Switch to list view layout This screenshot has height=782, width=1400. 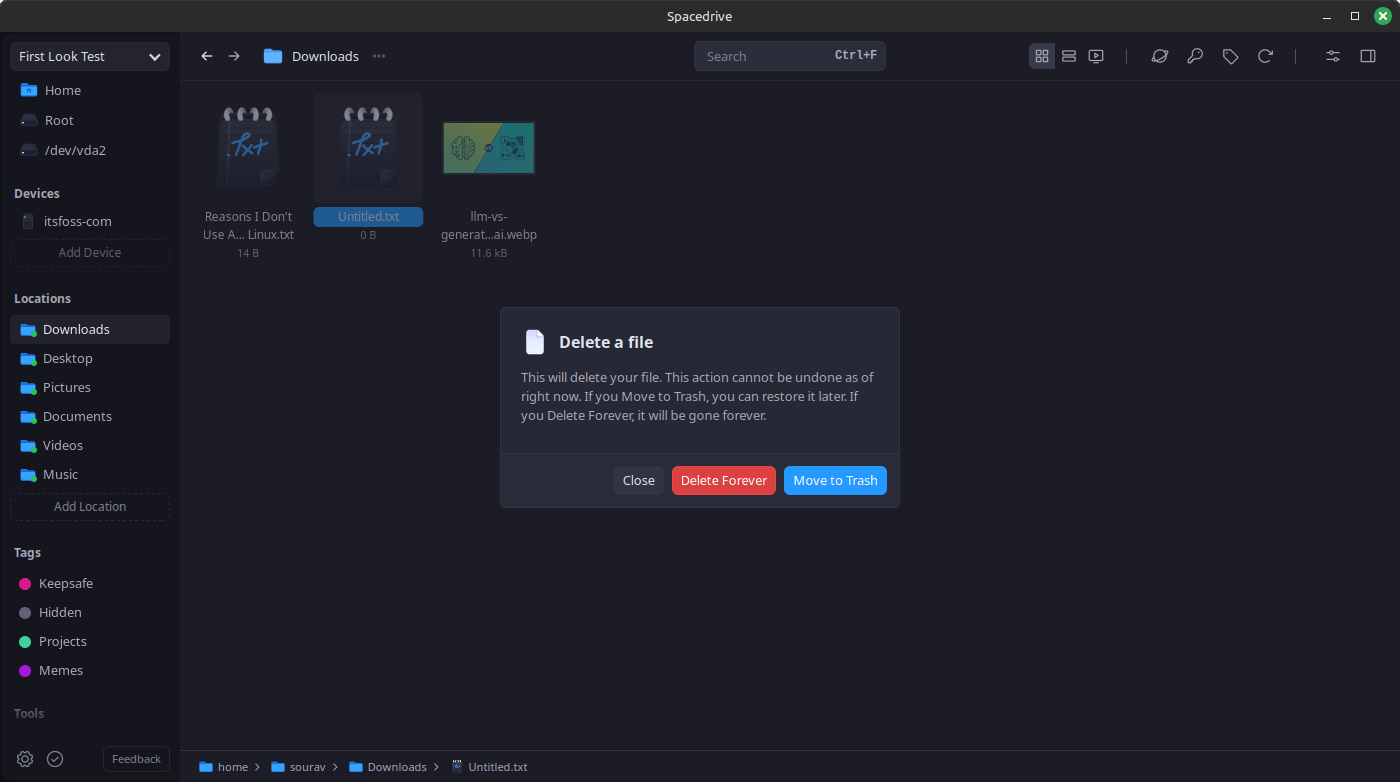[1069, 56]
